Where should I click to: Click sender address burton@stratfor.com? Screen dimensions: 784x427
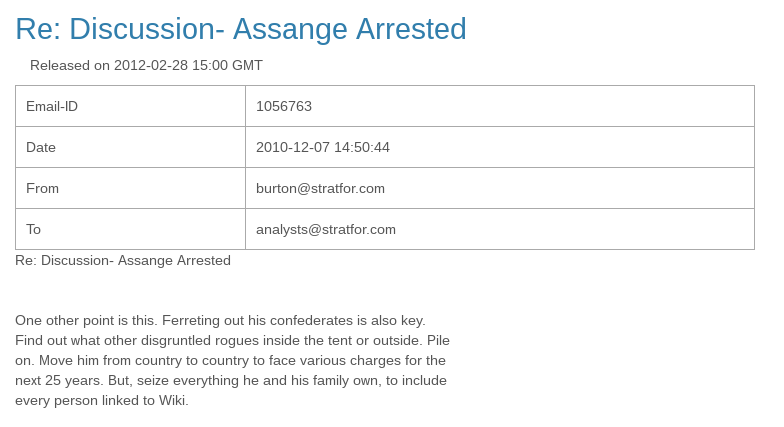[x=320, y=188]
